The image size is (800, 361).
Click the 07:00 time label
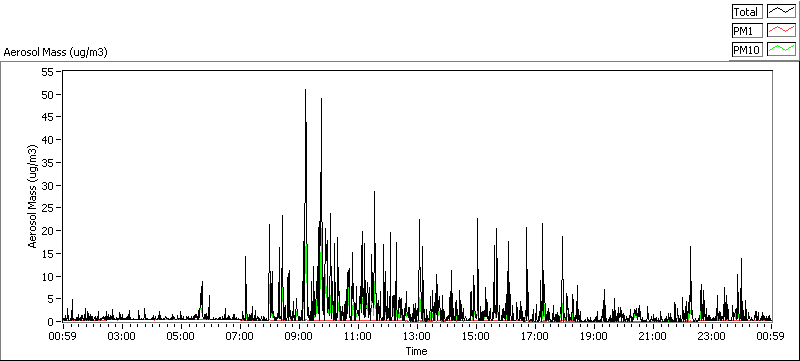pos(239,337)
